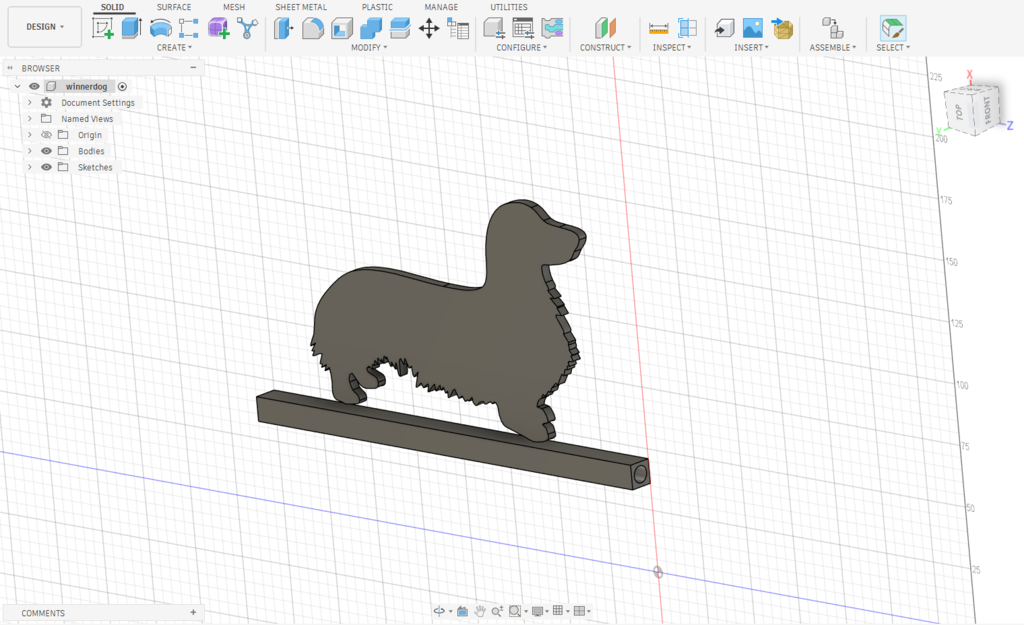The height and width of the screenshot is (625, 1024).
Task: Open the configuration table icon
Action: [x=522, y=28]
